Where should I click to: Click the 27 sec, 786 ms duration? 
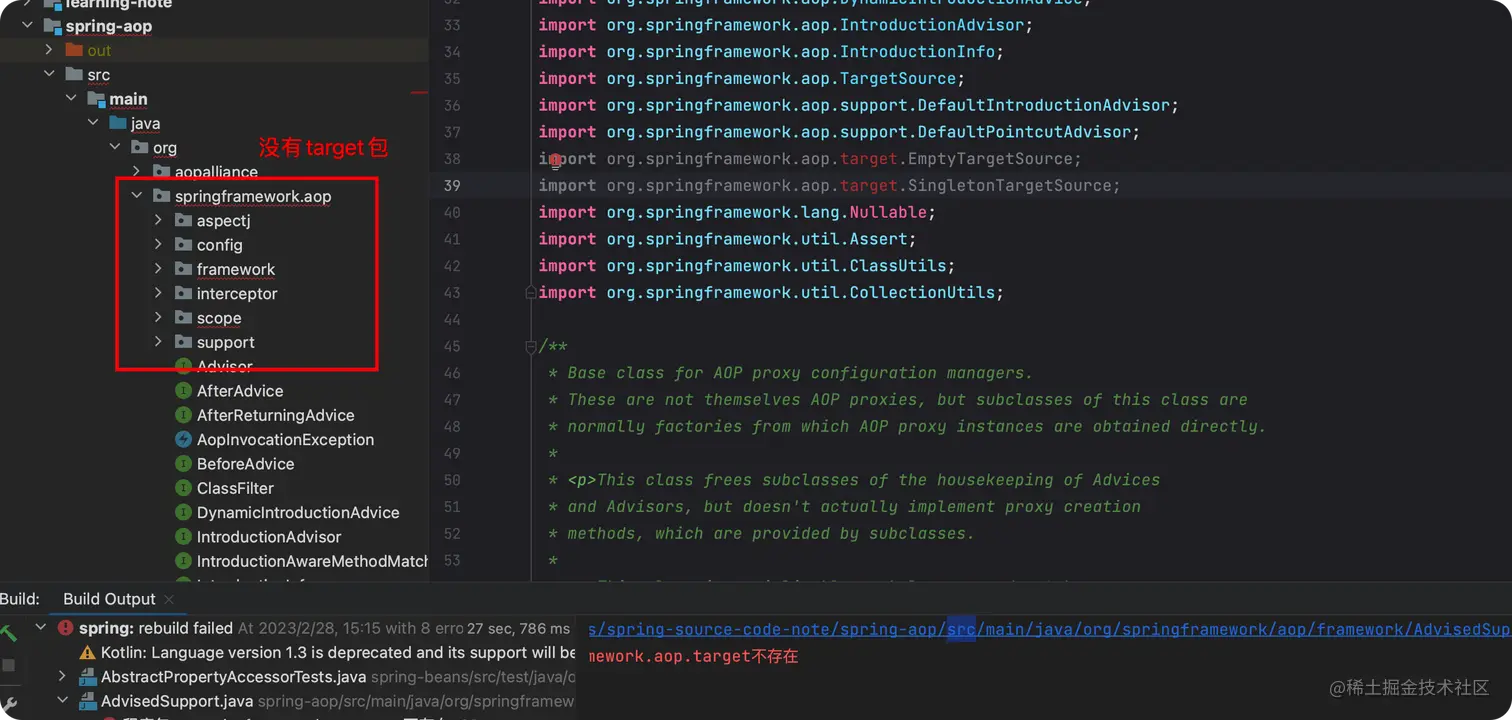518,629
